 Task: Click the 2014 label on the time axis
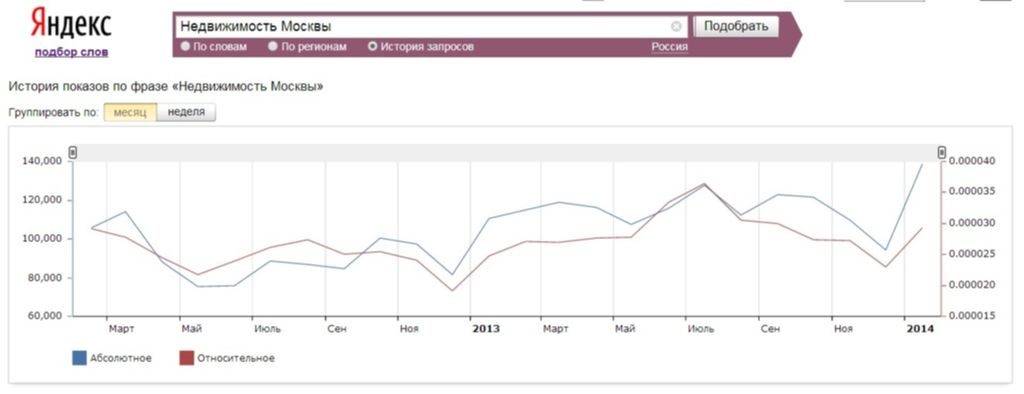(920, 329)
